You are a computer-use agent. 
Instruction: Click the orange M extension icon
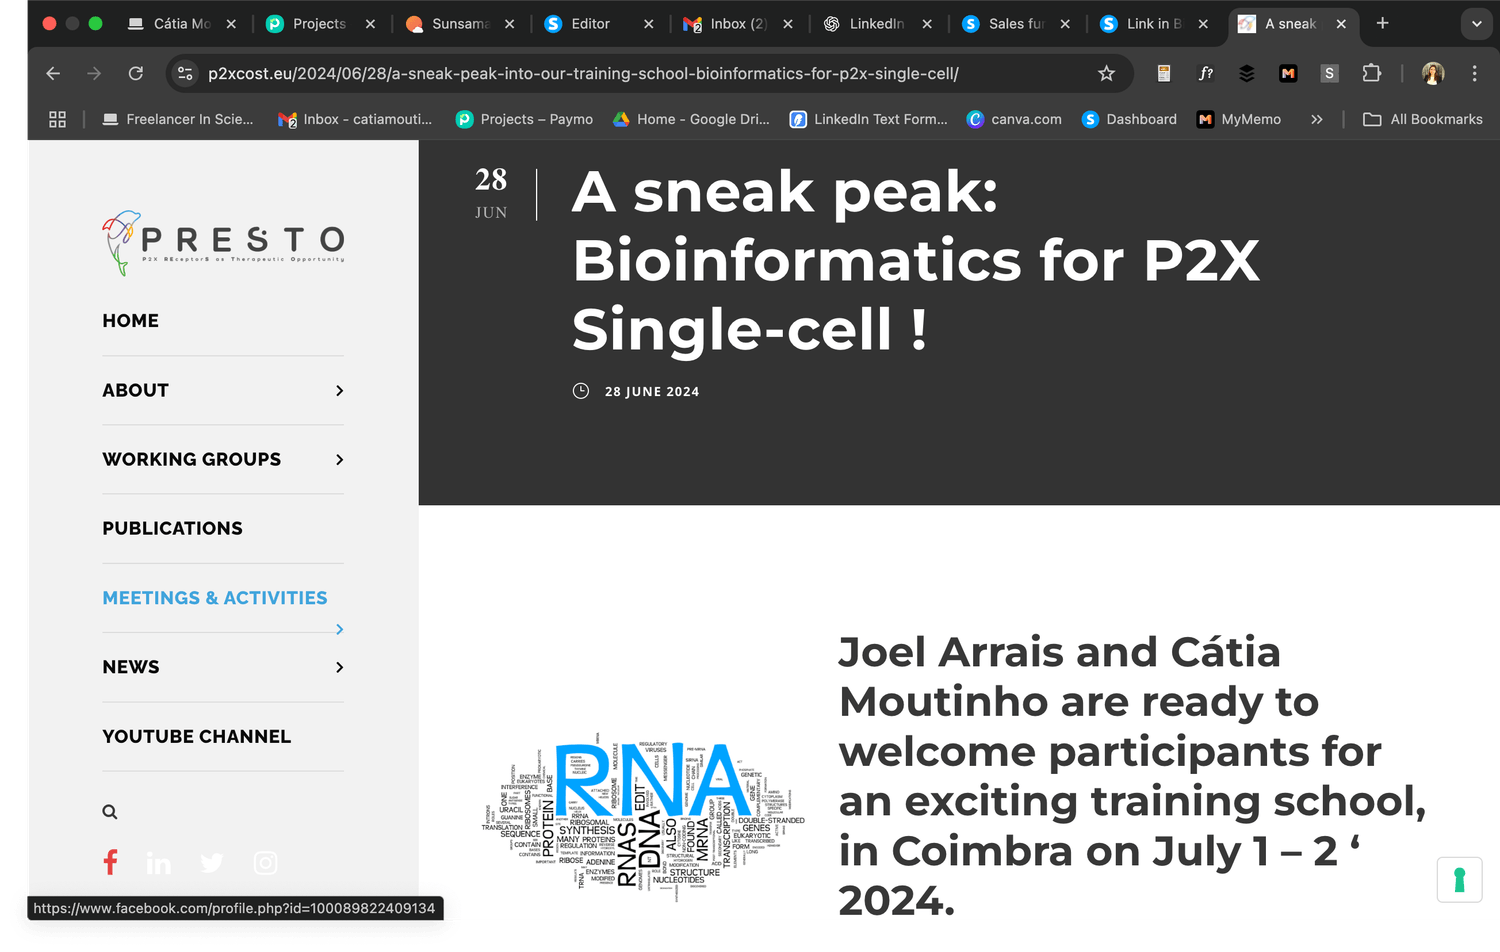[1288, 73]
